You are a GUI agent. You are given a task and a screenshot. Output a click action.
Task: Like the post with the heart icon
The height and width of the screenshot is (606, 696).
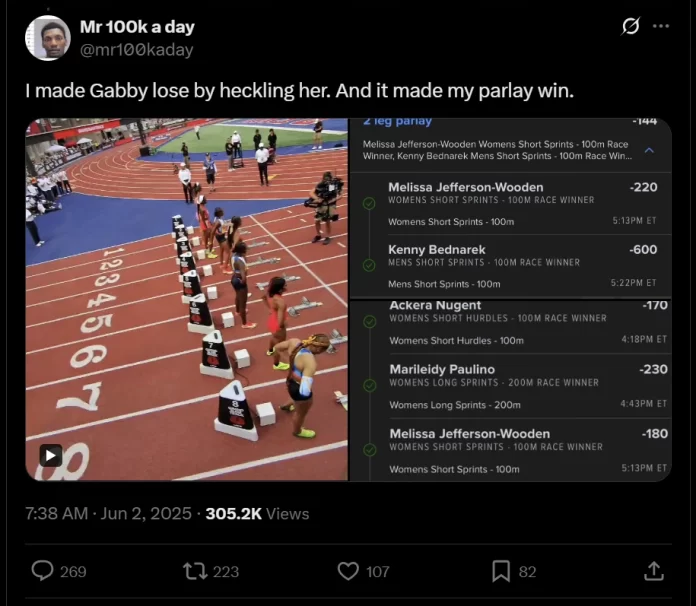[x=348, y=571]
